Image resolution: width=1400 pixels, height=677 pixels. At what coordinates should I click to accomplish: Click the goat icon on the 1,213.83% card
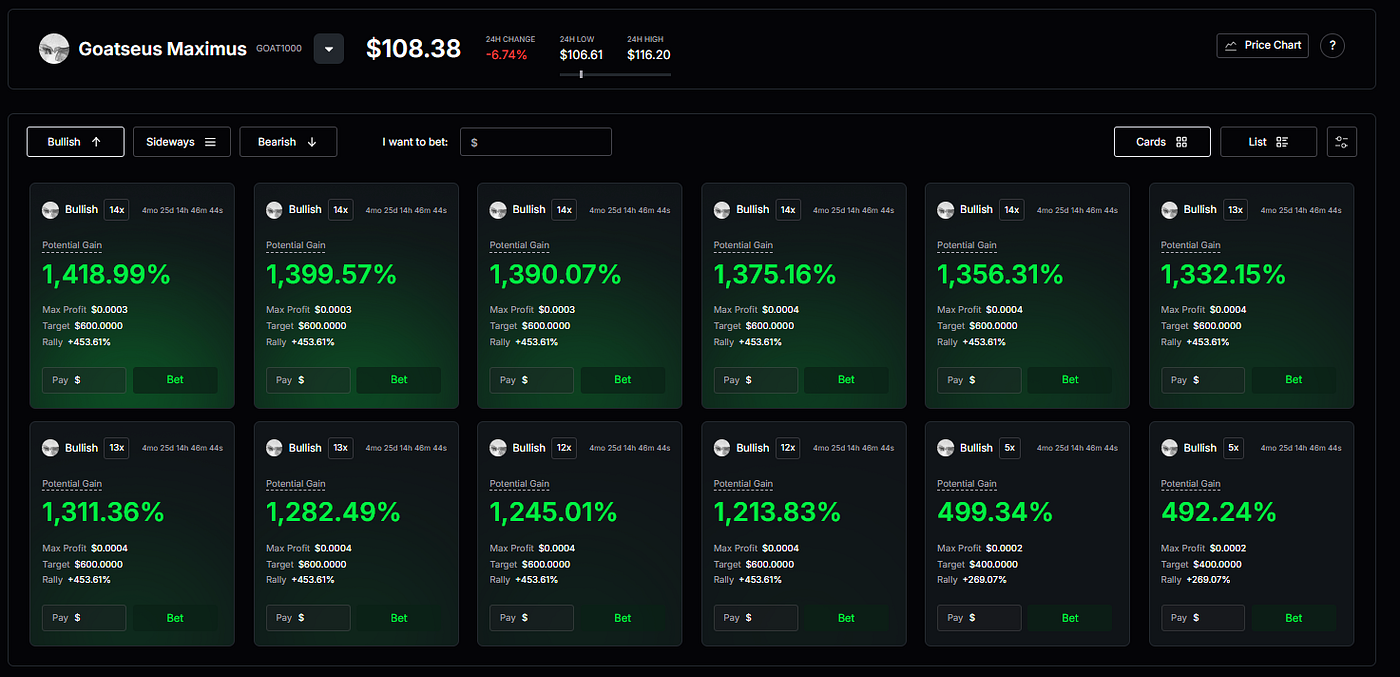[723, 448]
